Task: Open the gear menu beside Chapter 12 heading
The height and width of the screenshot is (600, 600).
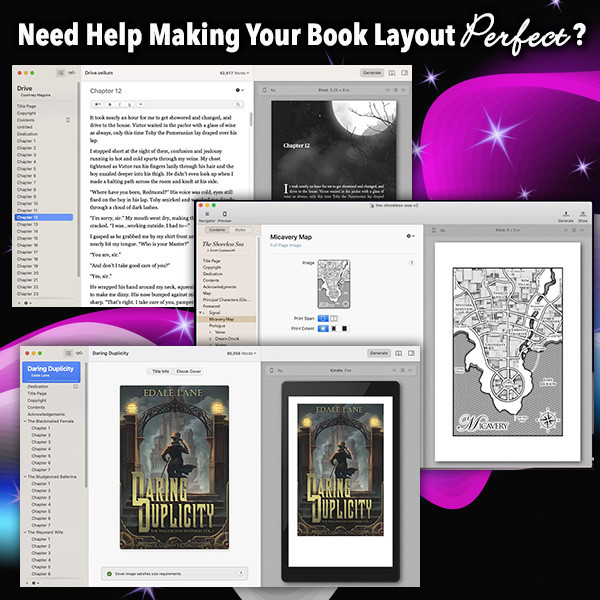Action: pos(238,90)
